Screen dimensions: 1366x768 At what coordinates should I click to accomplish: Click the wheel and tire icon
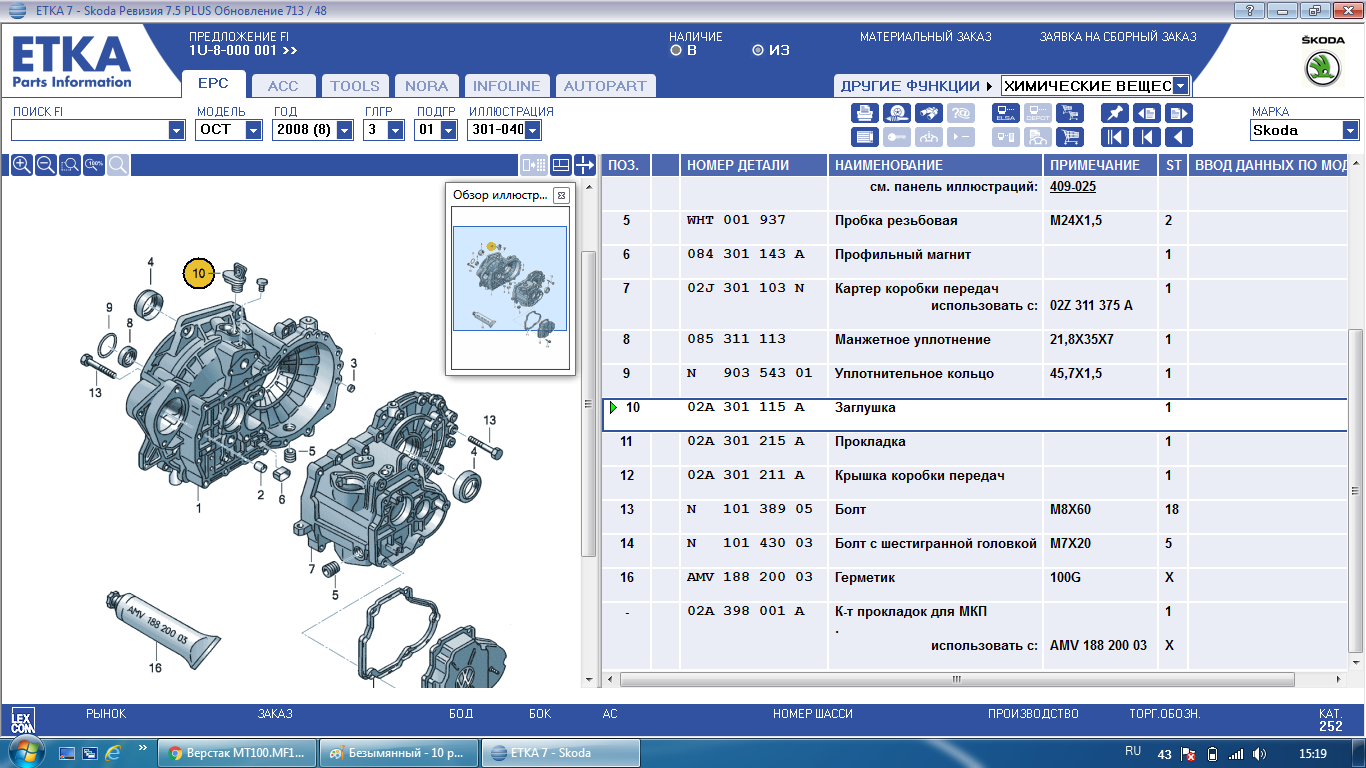[897, 113]
